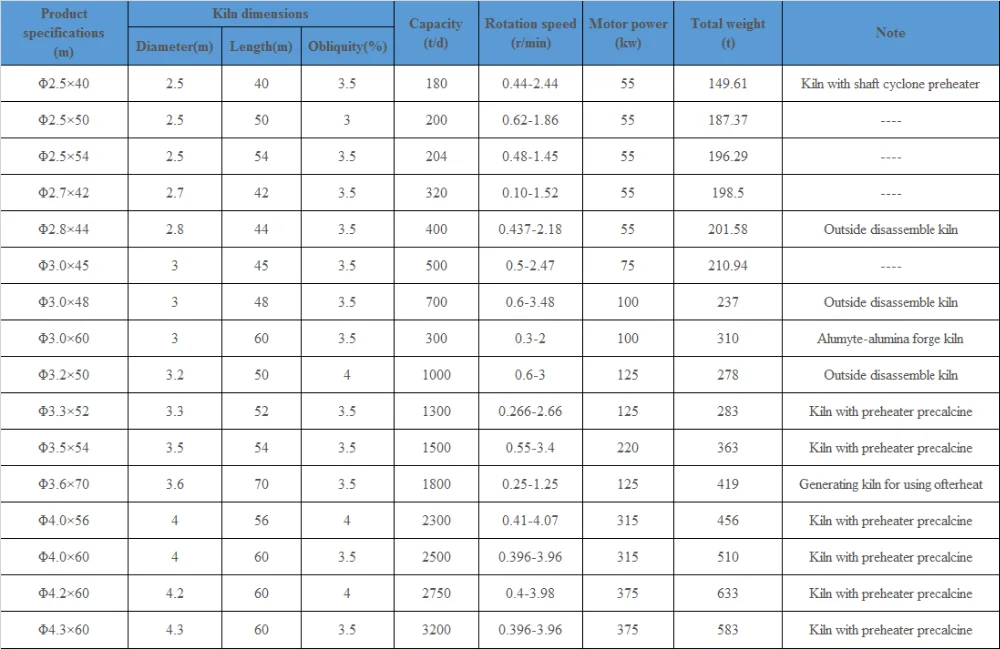
Task: Select the Capacity (t/d) header
Action: pyautogui.click(x=436, y=33)
